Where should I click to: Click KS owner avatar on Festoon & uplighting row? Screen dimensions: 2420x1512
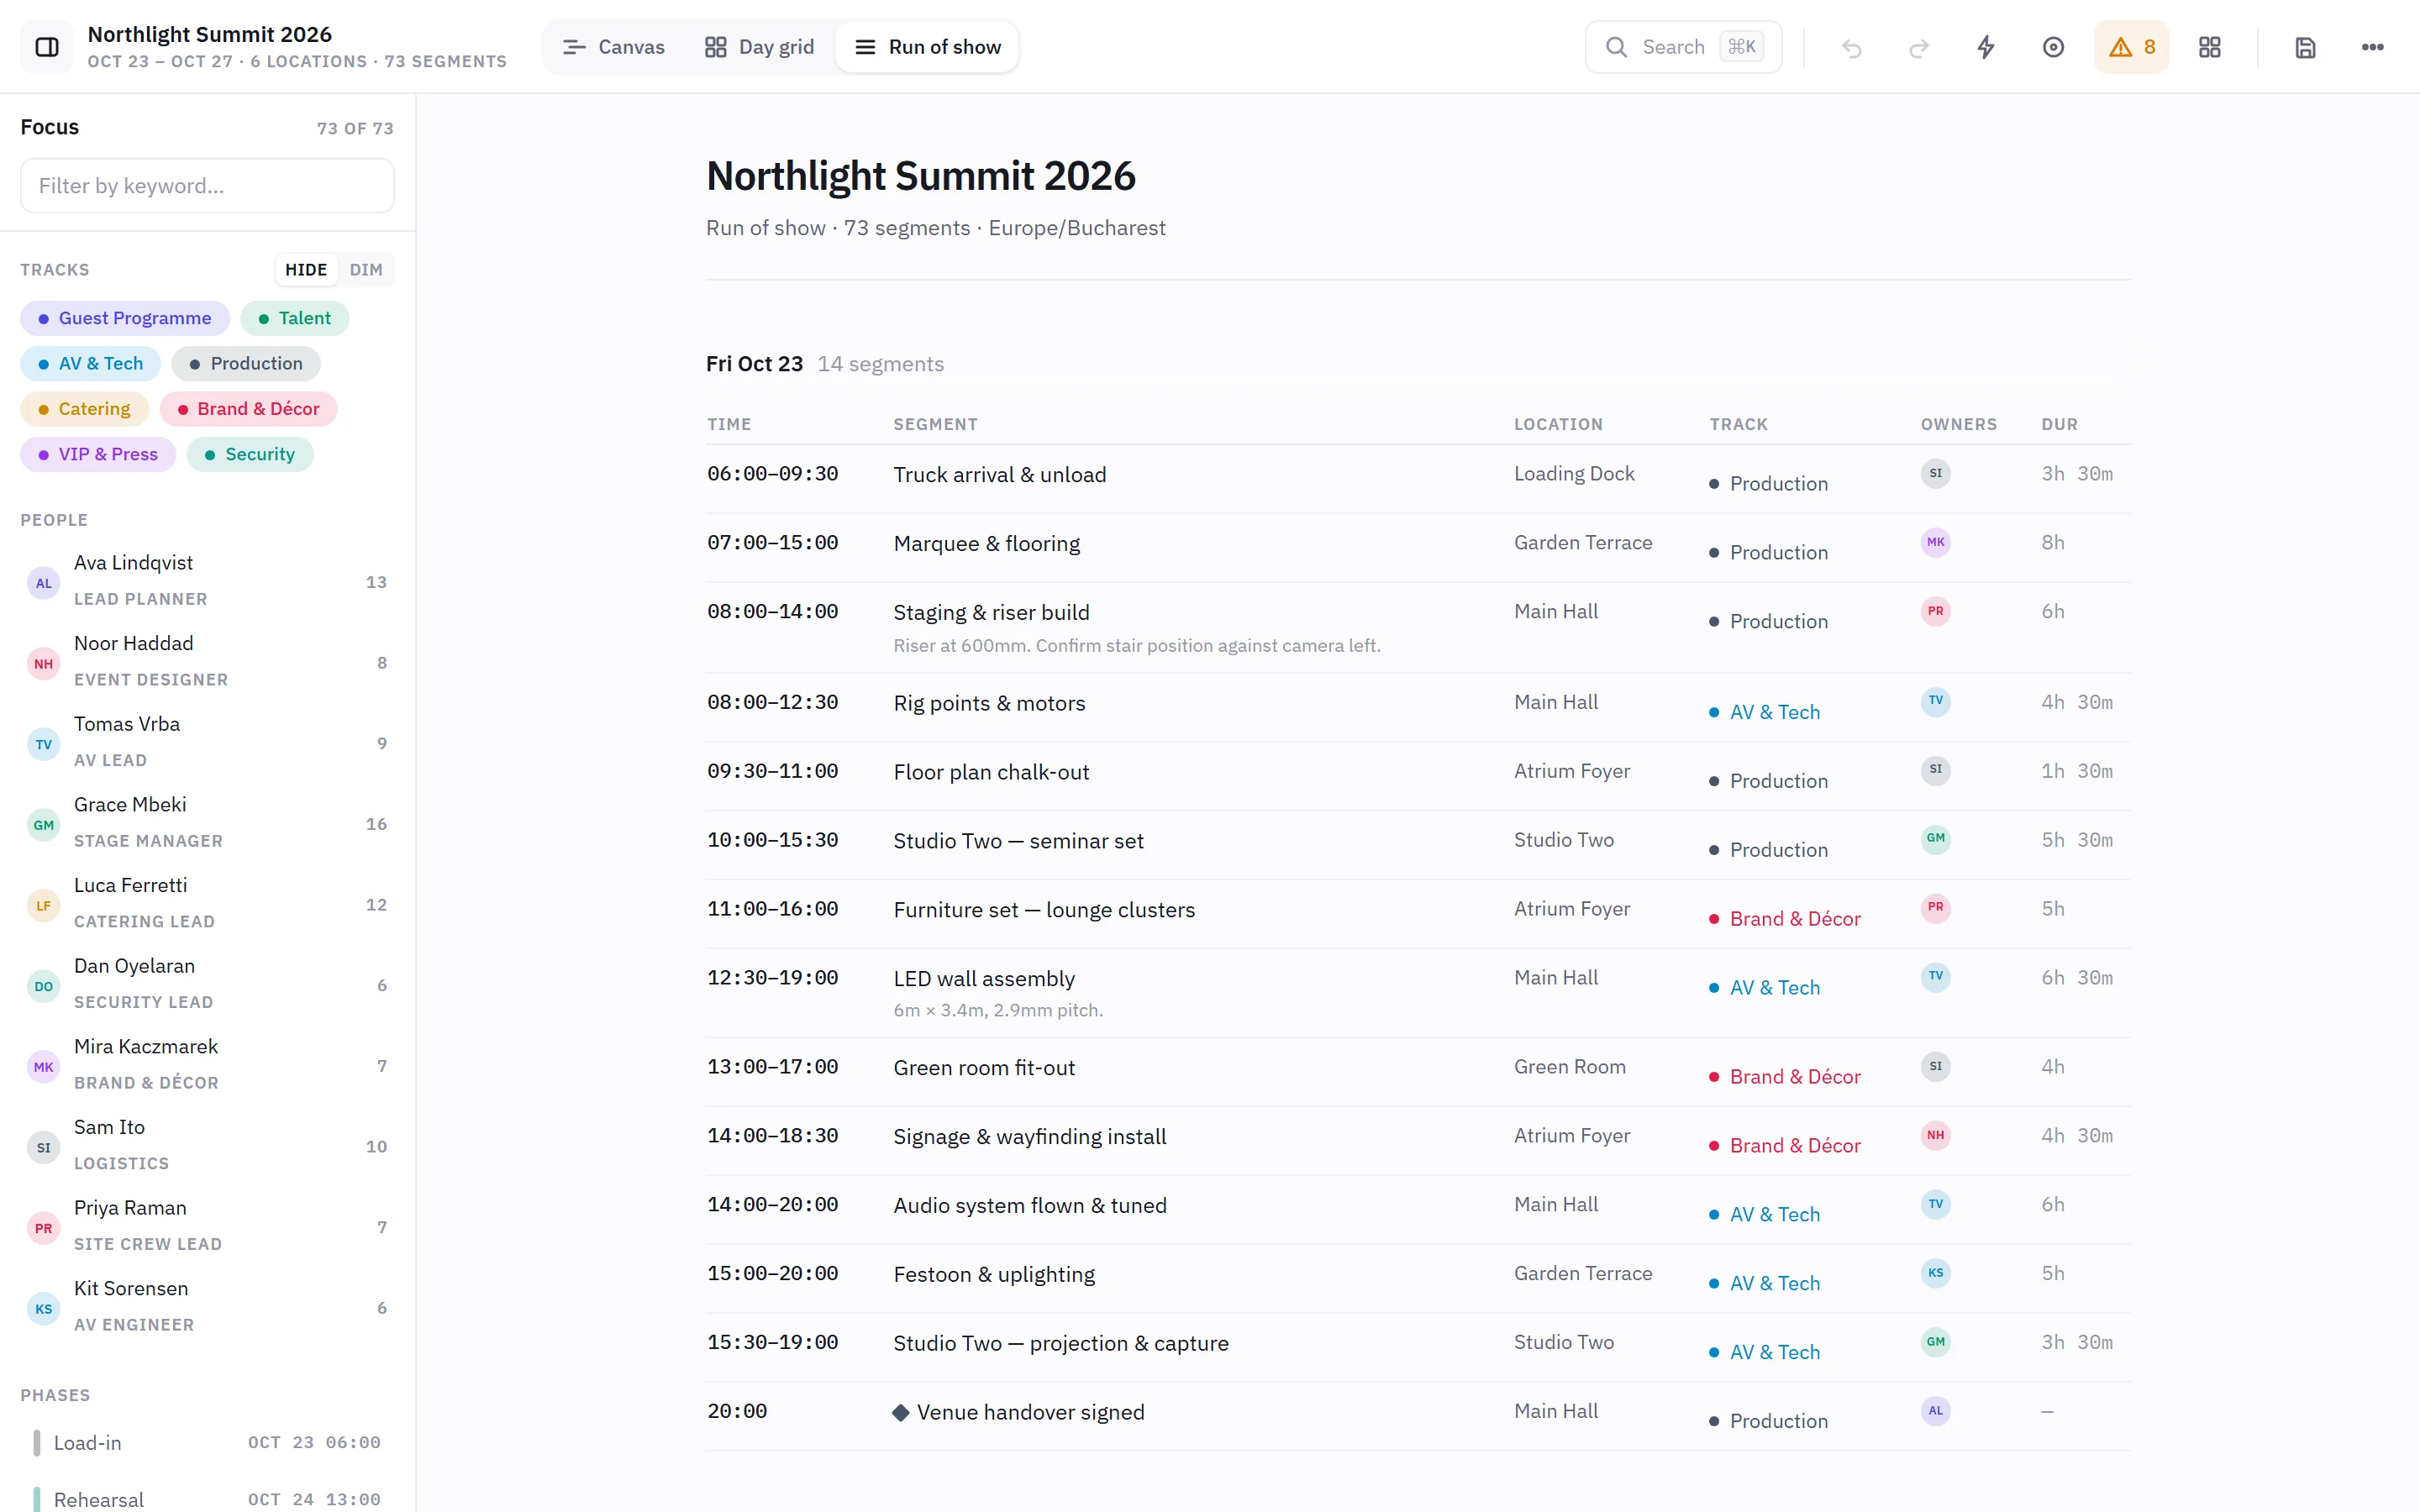tap(1936, 1273)
